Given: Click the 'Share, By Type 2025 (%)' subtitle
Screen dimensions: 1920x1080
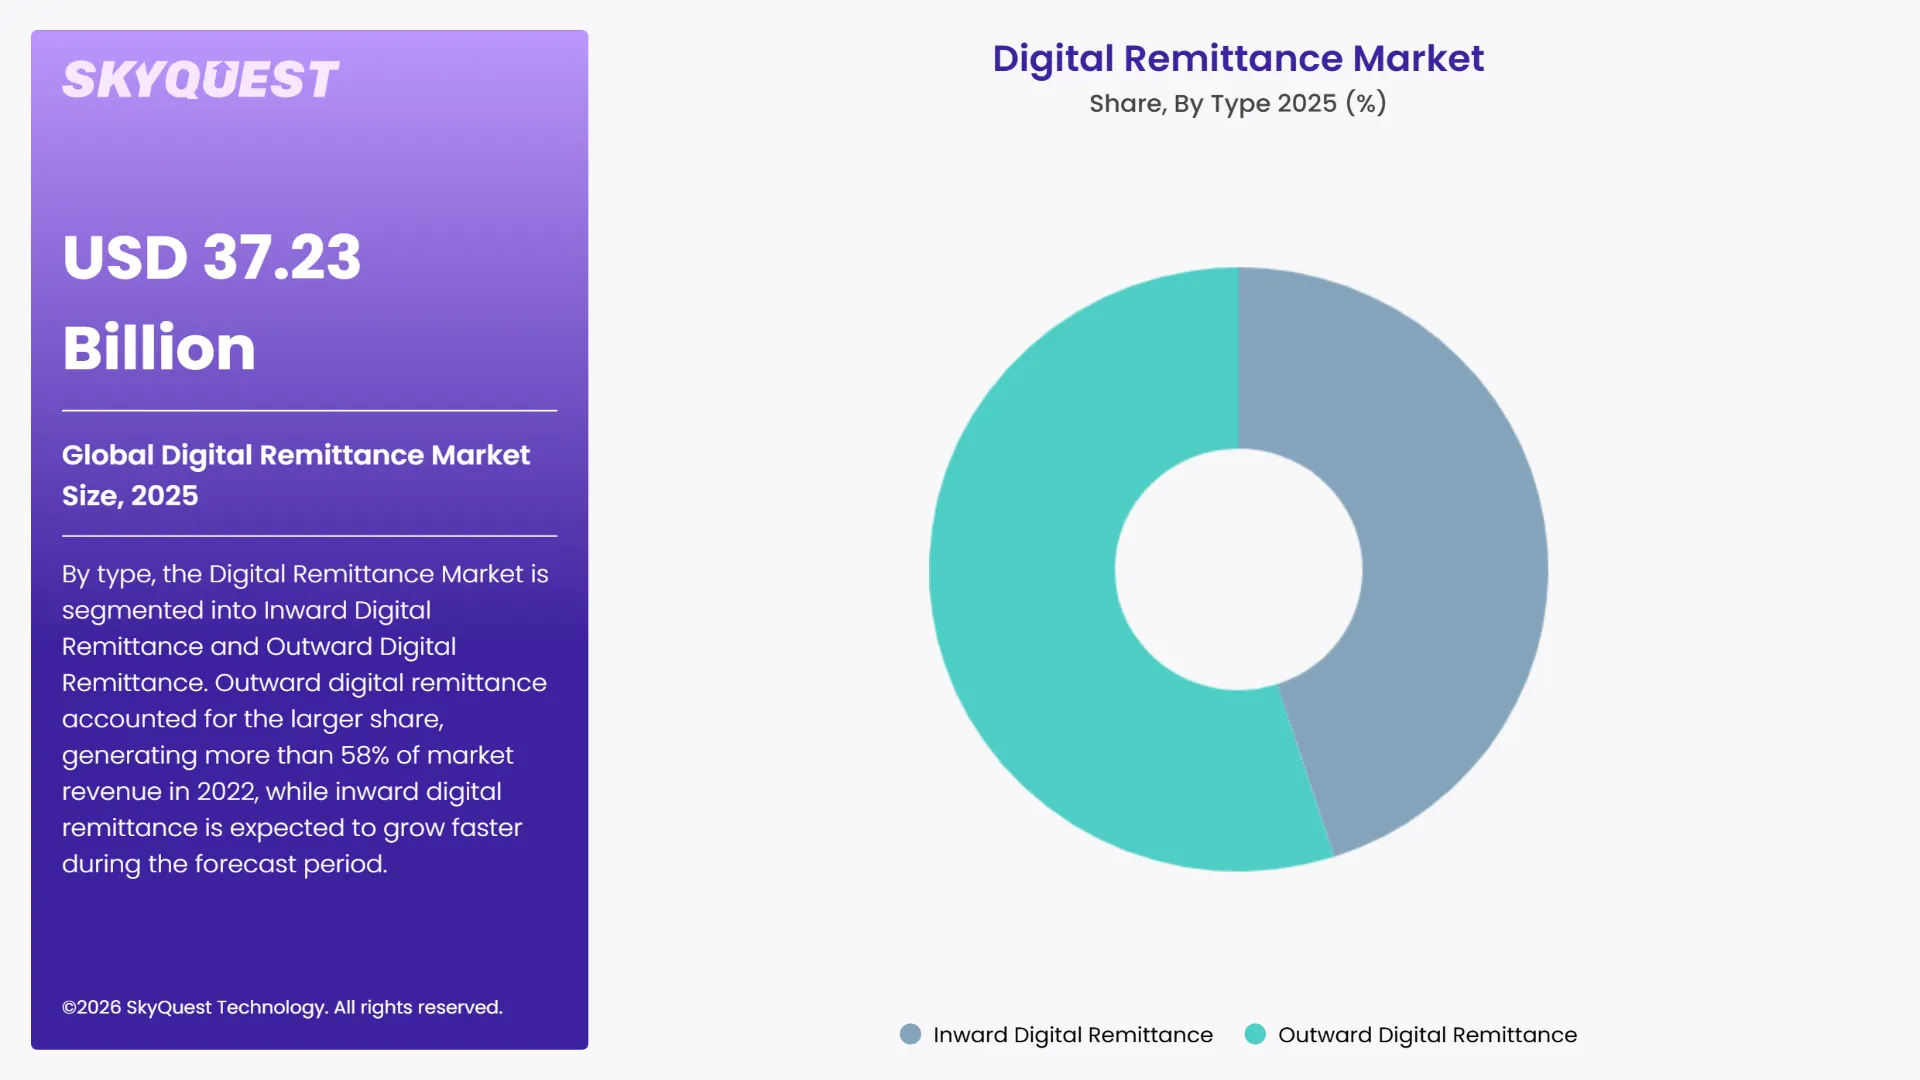Looking at the screenshot, I should pyautogui.click(x=1238, y=103).
